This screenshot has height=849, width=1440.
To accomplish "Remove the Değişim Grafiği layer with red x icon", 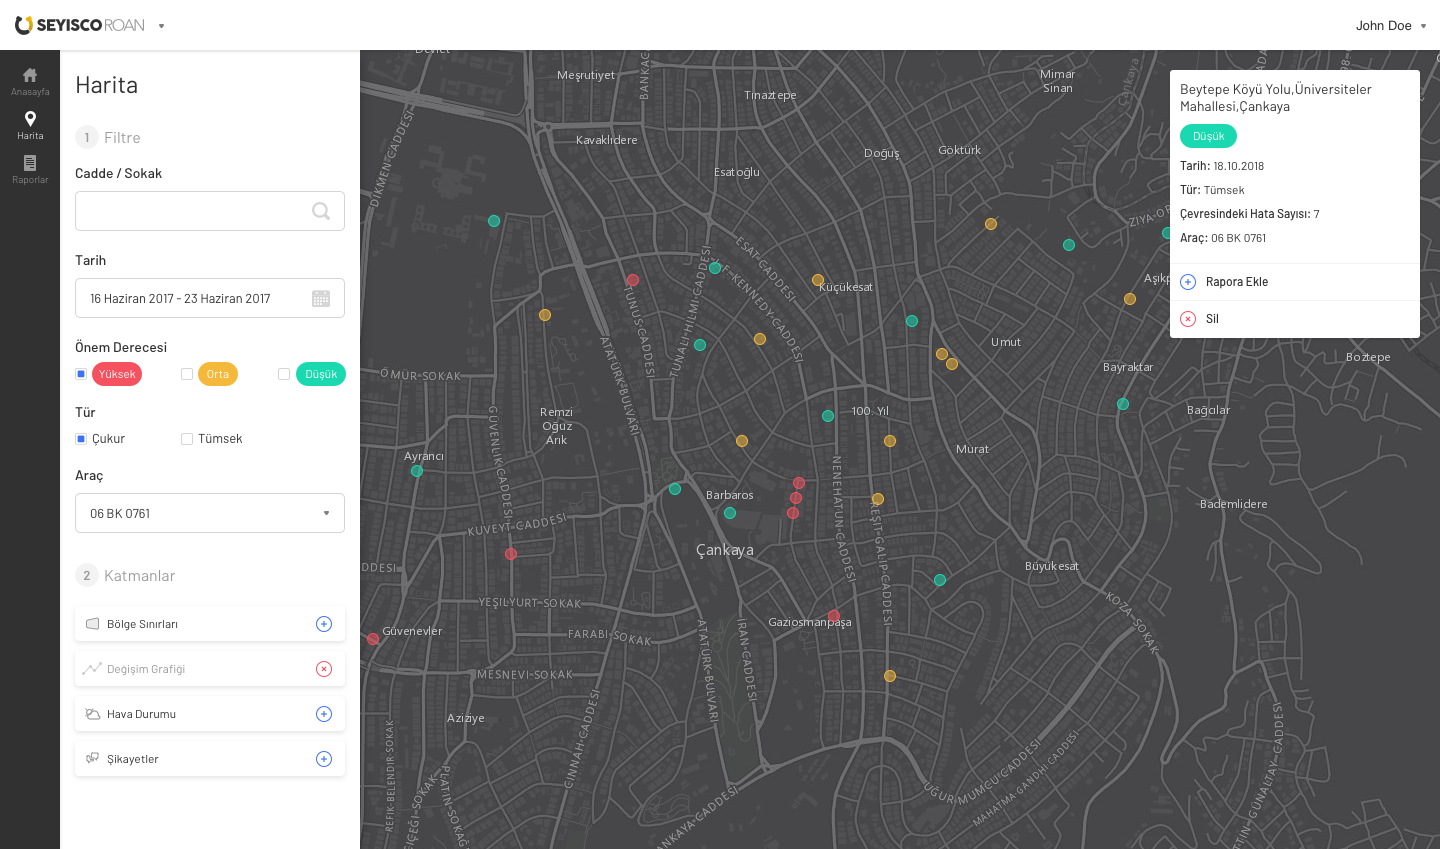I will click(x=324, y=669).
